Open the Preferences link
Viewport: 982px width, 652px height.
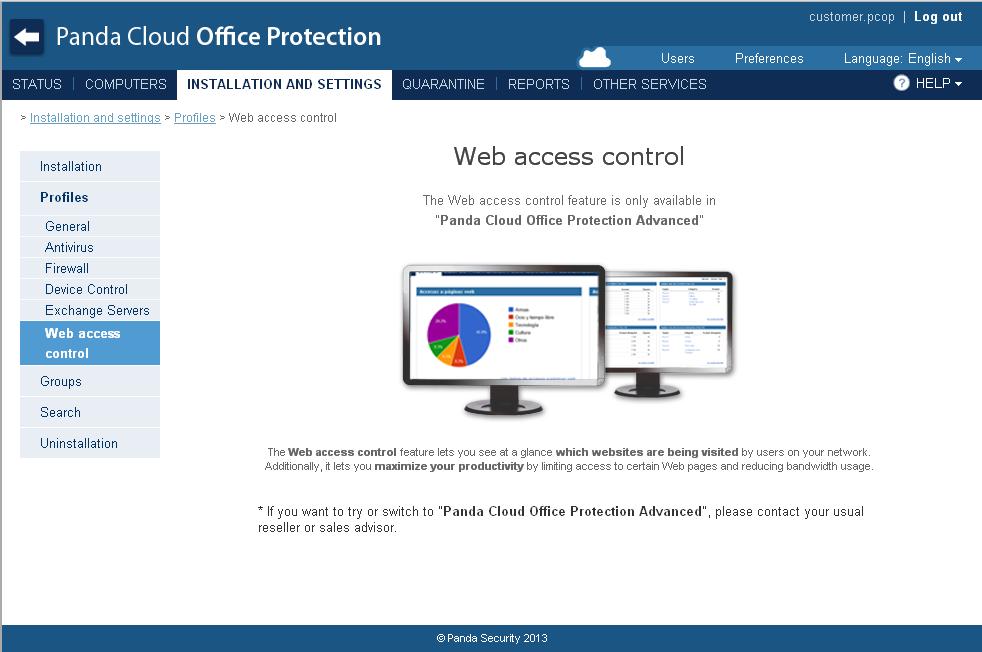pyautogui.click(x=768, y=58)
